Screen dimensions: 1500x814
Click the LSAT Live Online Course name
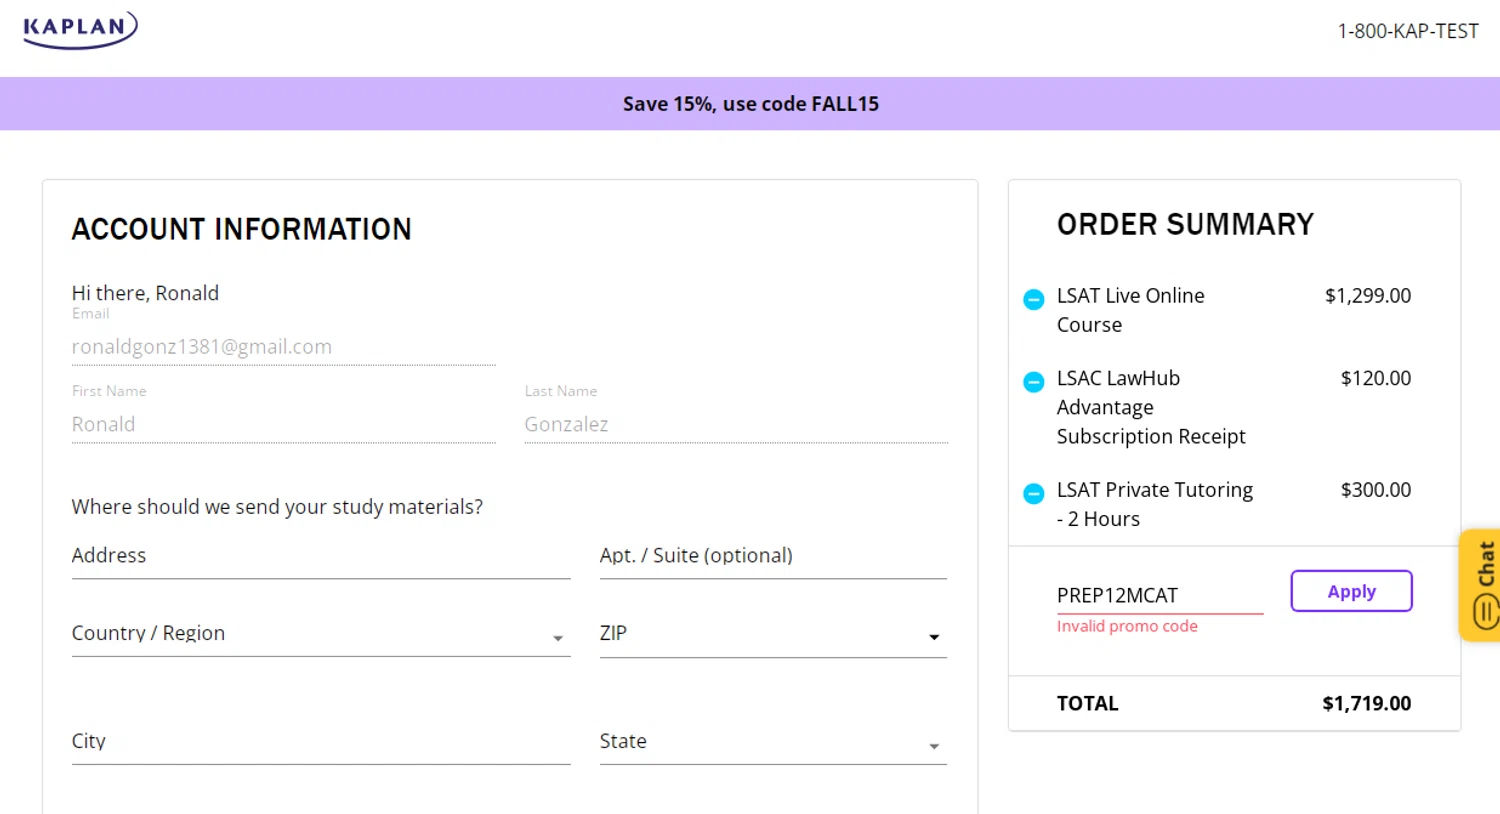pyautogui.click(x=1131, y=310)
